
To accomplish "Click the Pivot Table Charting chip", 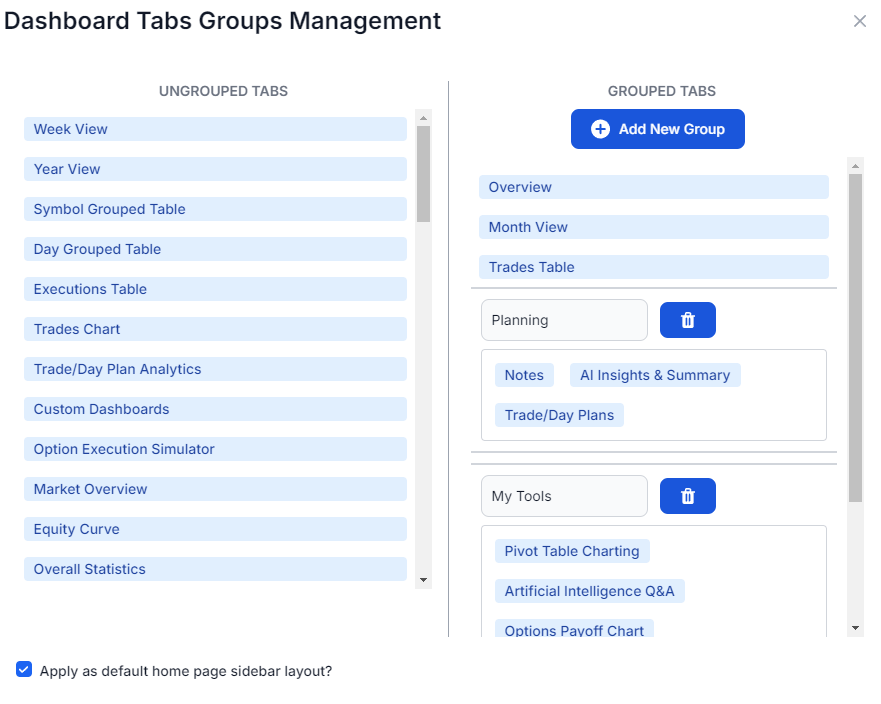I will click(572, 551).
